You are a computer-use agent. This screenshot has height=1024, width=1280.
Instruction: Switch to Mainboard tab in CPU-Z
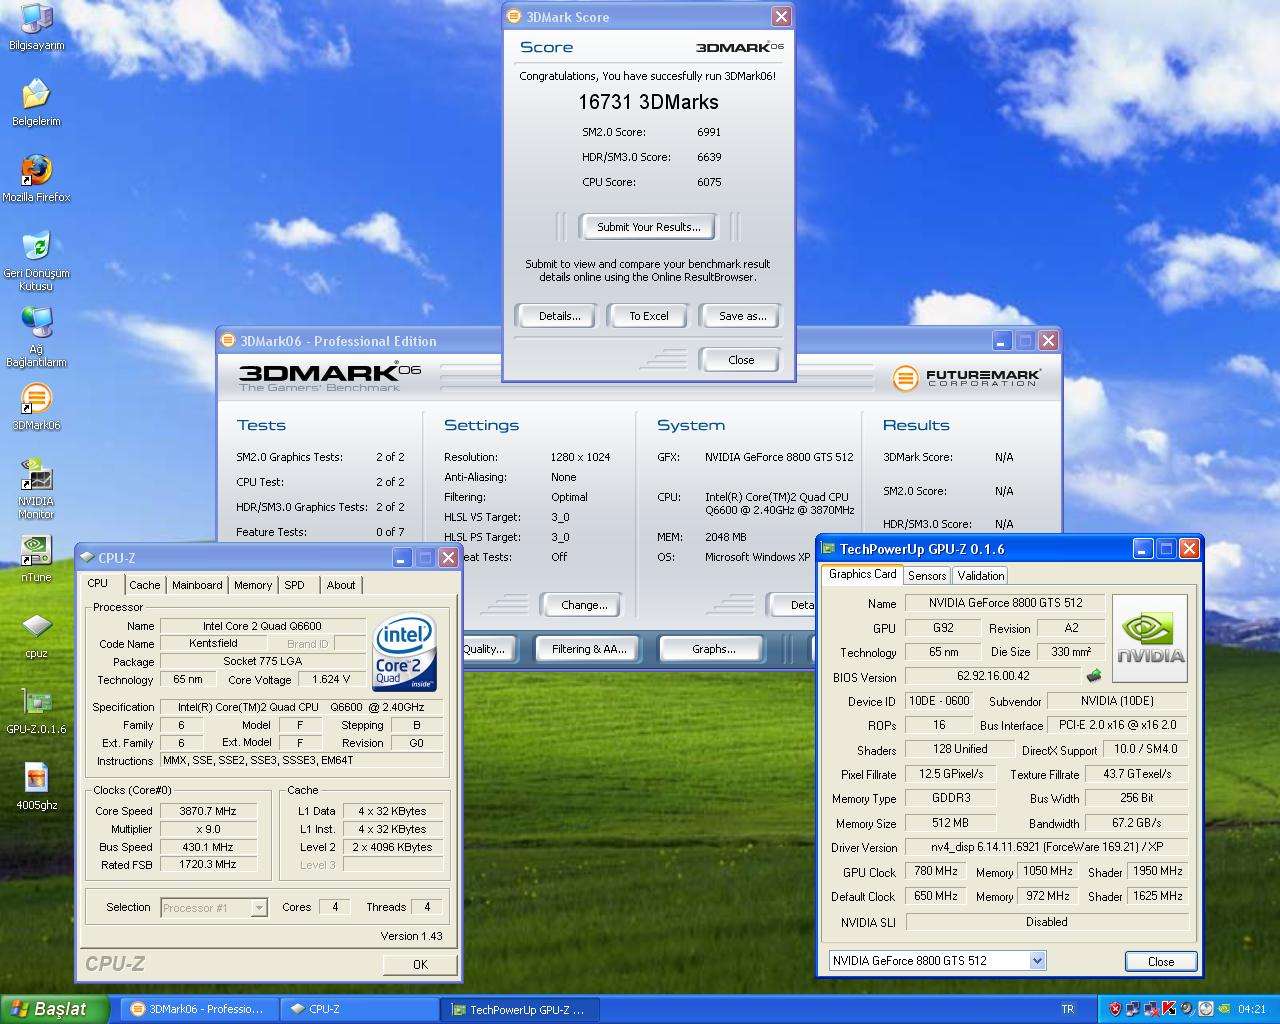tap(197, 585)
